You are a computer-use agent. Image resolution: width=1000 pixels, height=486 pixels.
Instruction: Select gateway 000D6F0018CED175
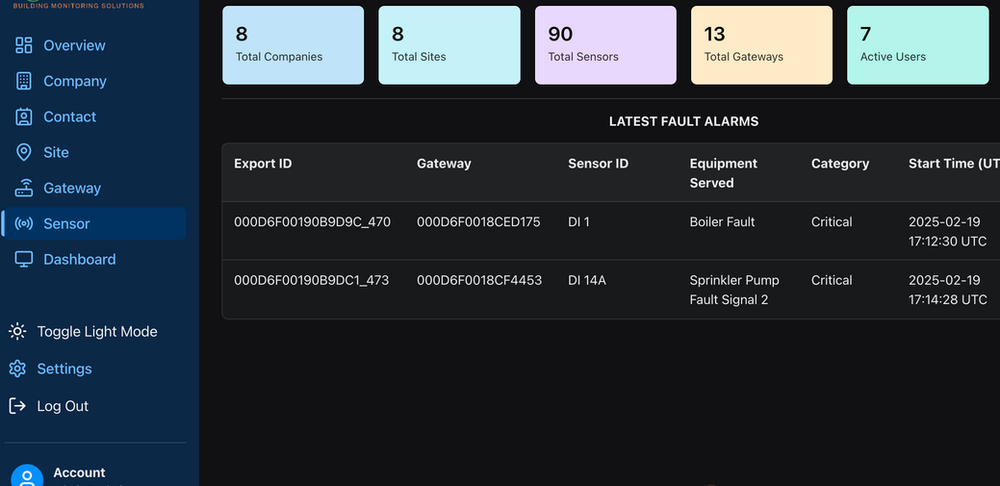pyautogui.click(x=478, y=222)
